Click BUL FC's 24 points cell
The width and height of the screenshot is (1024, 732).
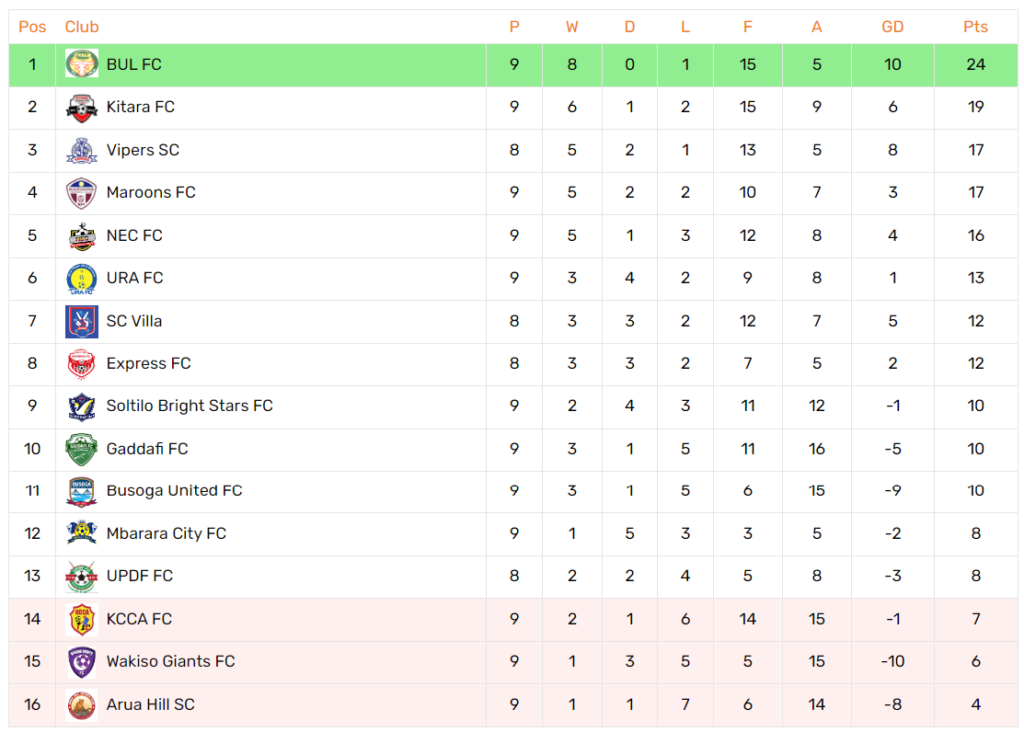(x=976, y=65)
